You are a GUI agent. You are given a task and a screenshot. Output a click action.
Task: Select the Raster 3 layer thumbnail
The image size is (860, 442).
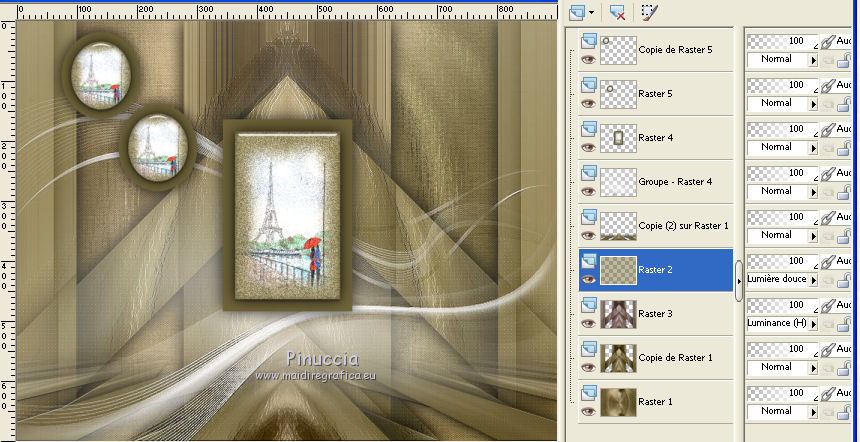click(618, 314)
